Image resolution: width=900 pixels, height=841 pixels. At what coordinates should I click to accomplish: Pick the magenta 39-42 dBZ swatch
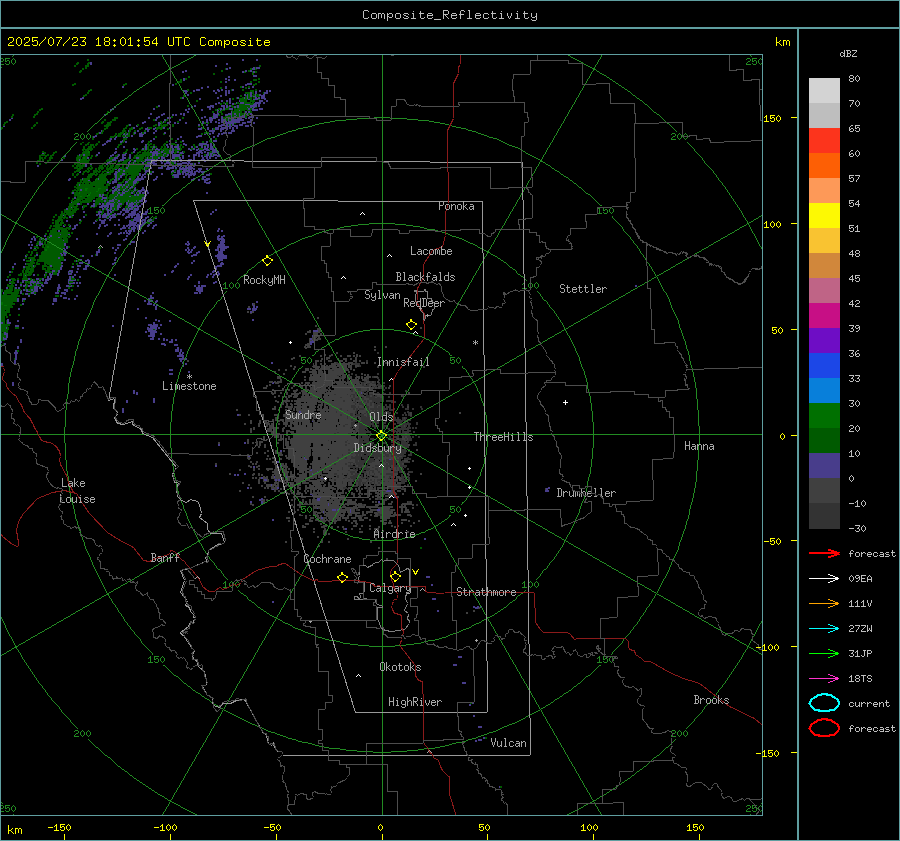click(x=824, y=316)
